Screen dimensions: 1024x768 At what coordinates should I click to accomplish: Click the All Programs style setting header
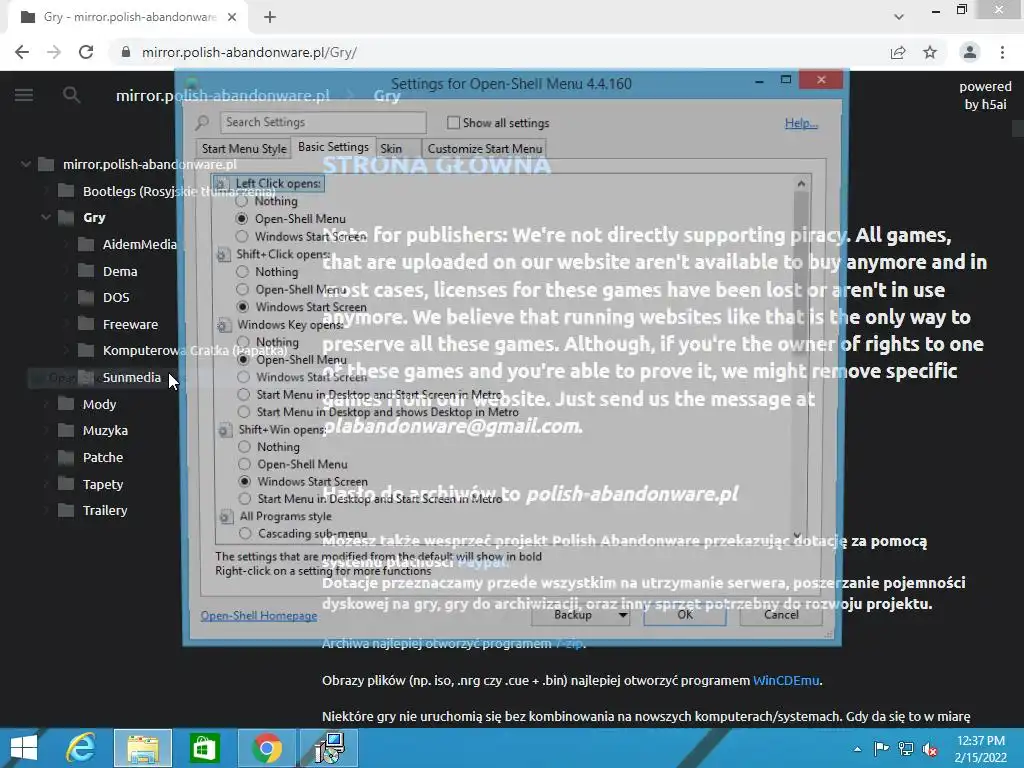pos(285,516)
